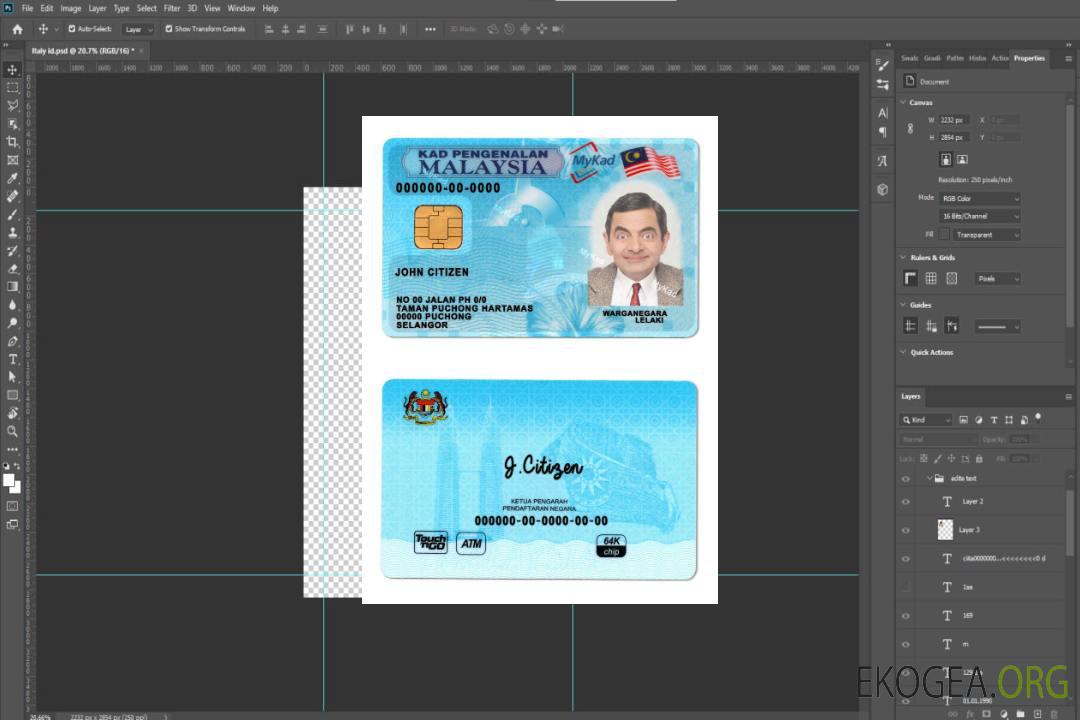Select the Move tool in the toolbox
This screenshot has height=720, width=1080.
tap(12, 70)
